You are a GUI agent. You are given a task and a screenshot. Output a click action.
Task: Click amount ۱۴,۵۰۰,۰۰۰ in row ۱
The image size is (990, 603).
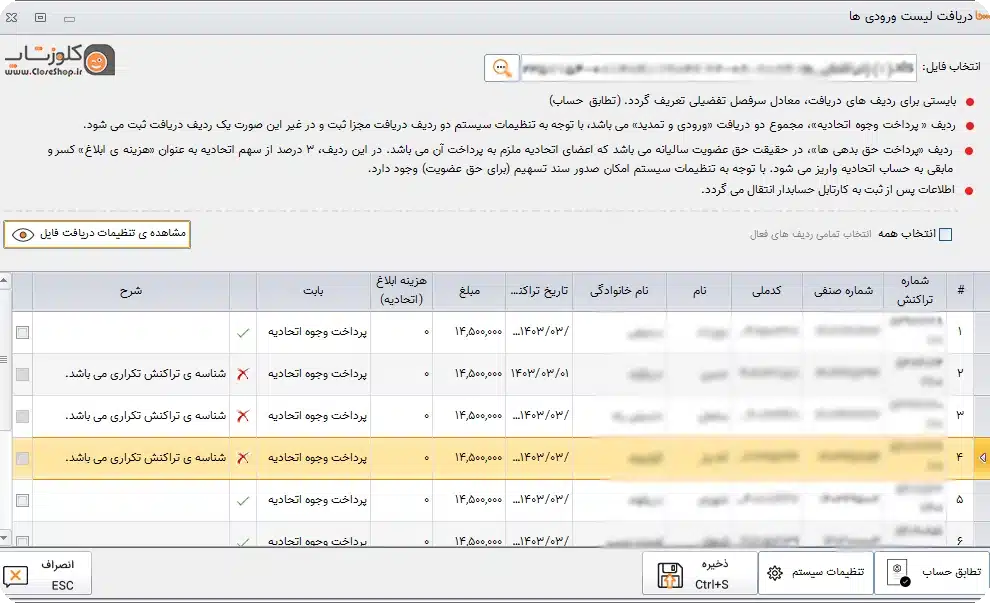tap(479, 331)
